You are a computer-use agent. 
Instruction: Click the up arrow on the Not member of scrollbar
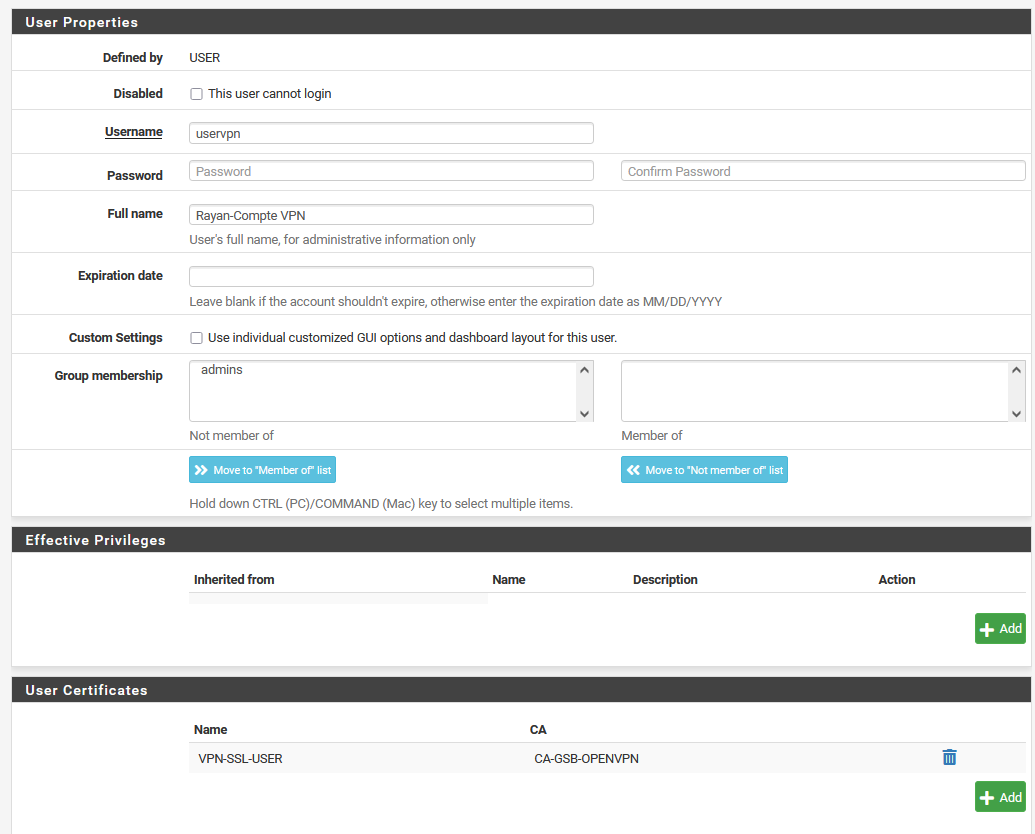(585, 369)
